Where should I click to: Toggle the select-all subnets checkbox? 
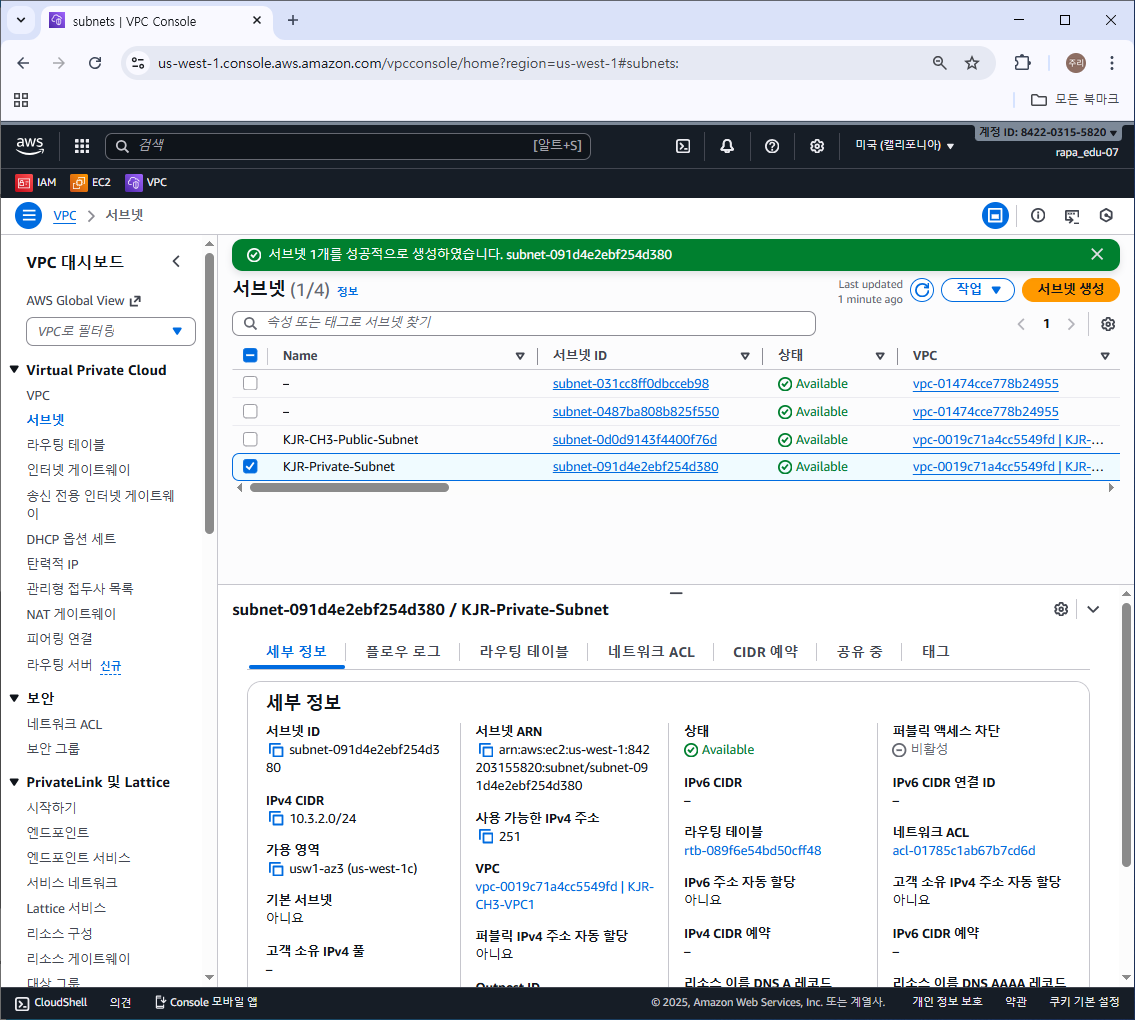pos(250,355)
